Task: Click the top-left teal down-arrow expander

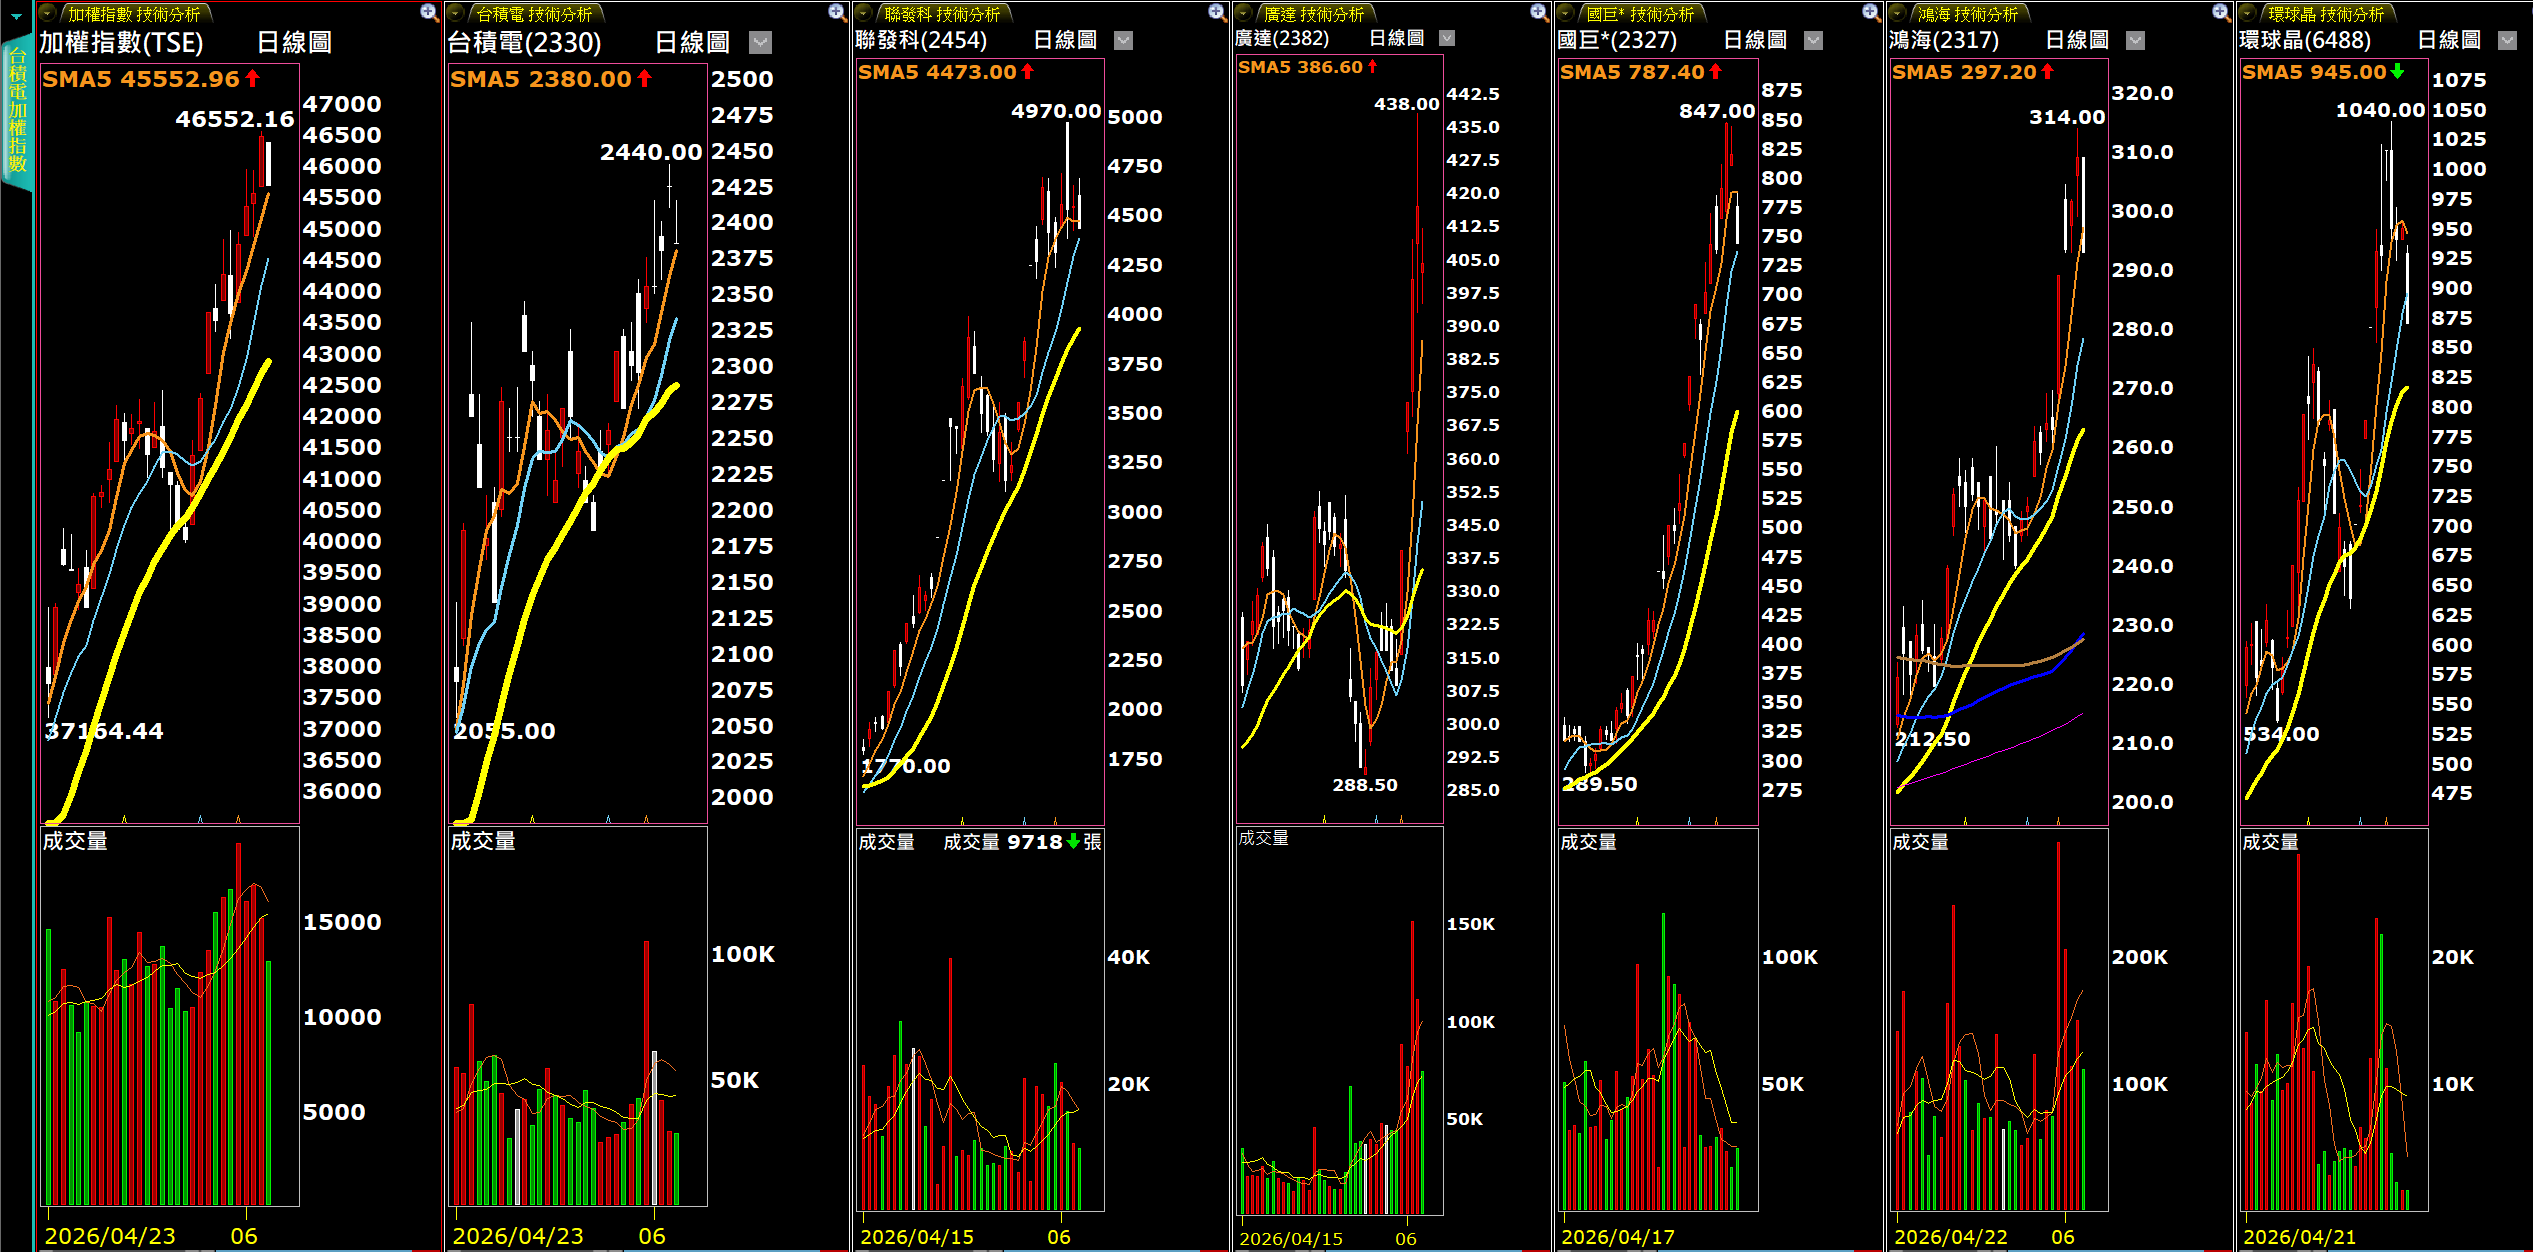Action: coord(16,16)
